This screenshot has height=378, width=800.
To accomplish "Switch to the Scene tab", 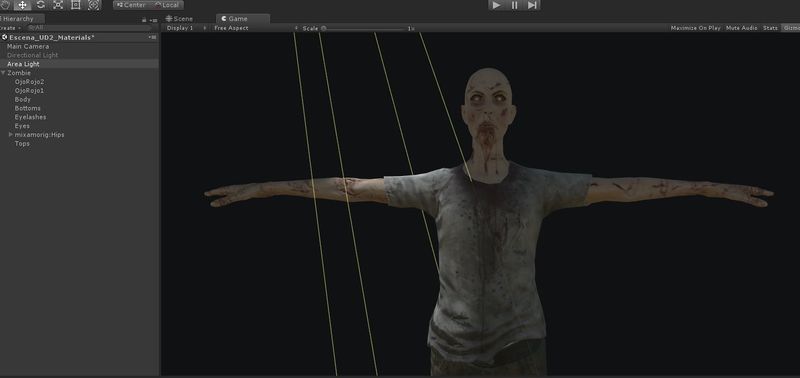I will pos(180,19).
